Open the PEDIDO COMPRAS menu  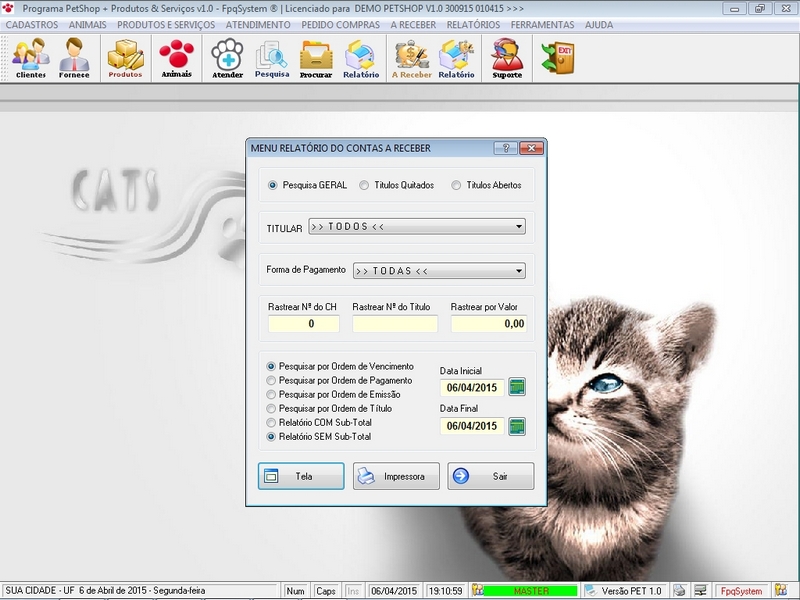pyautogui.click(x=340, y=25)
